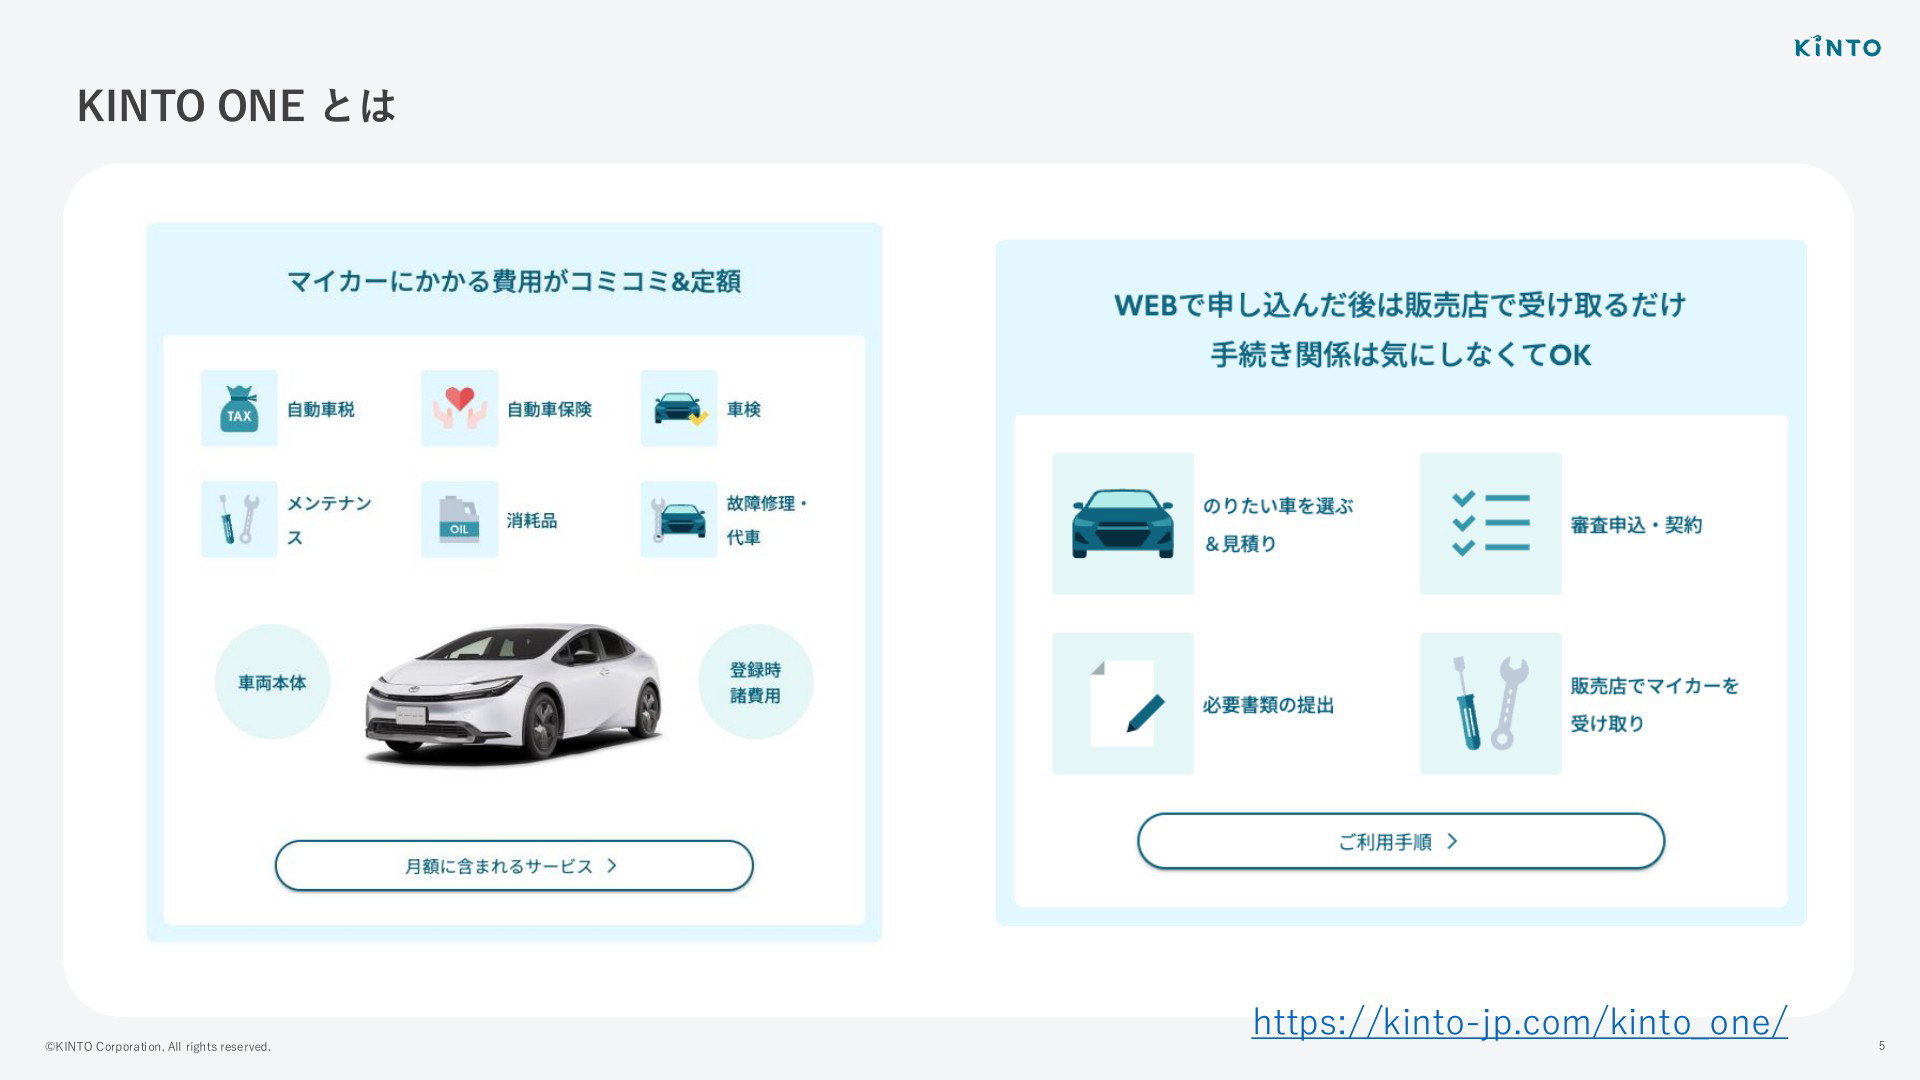
Task: Click the white Prius car image
Action: (x=514, y=694)
